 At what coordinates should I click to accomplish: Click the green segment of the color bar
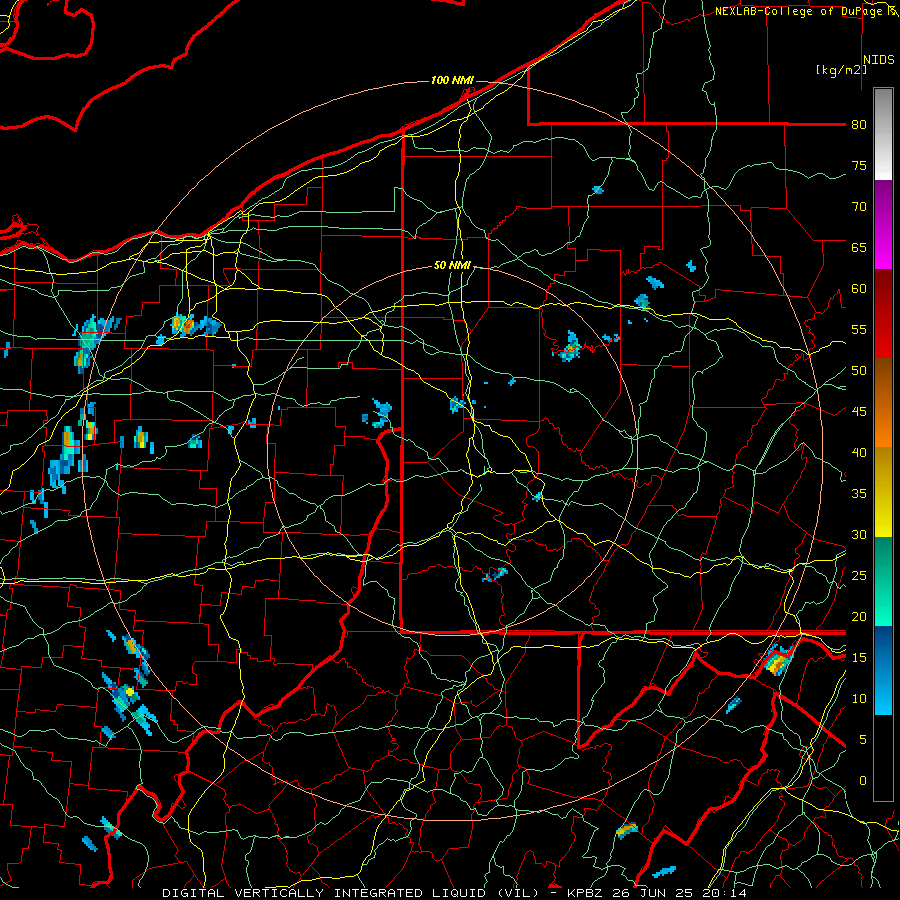[x=883, y=581]
